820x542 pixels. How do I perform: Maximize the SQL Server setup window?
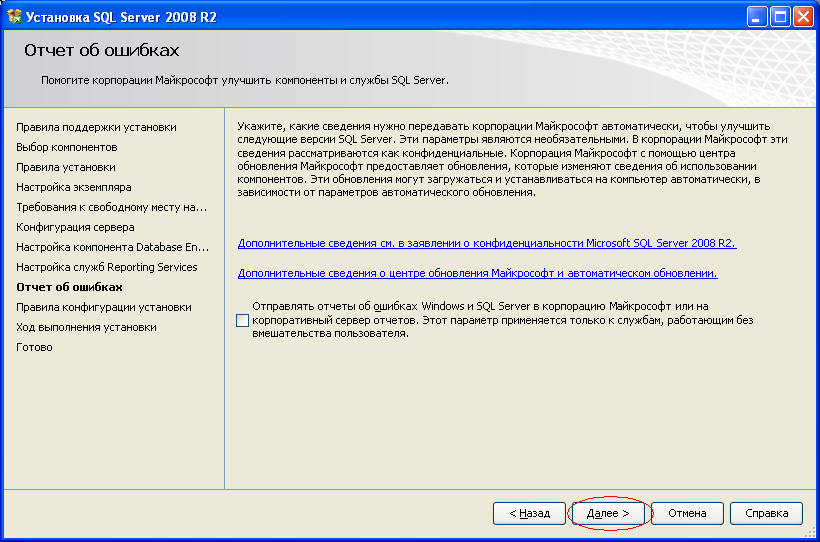click(x=780, y=17)
